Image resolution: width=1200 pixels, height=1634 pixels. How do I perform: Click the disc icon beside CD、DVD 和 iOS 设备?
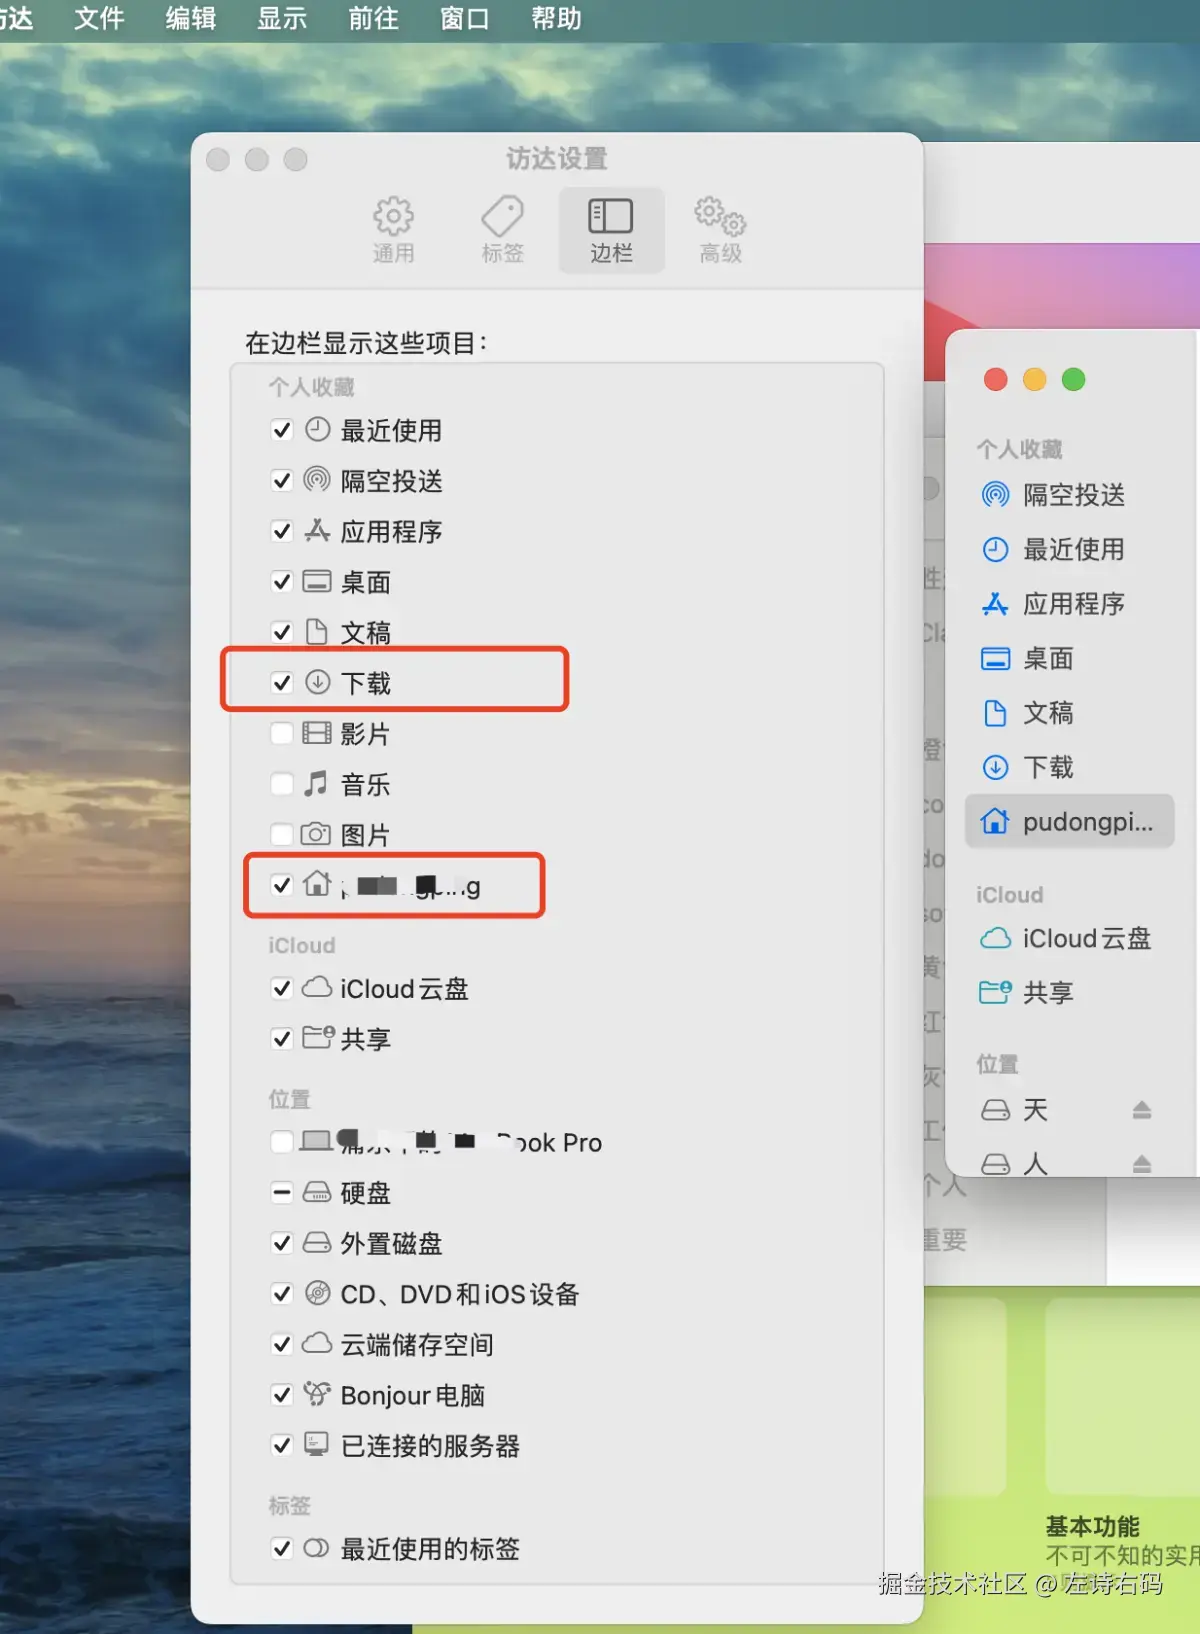click(317, 1293)
